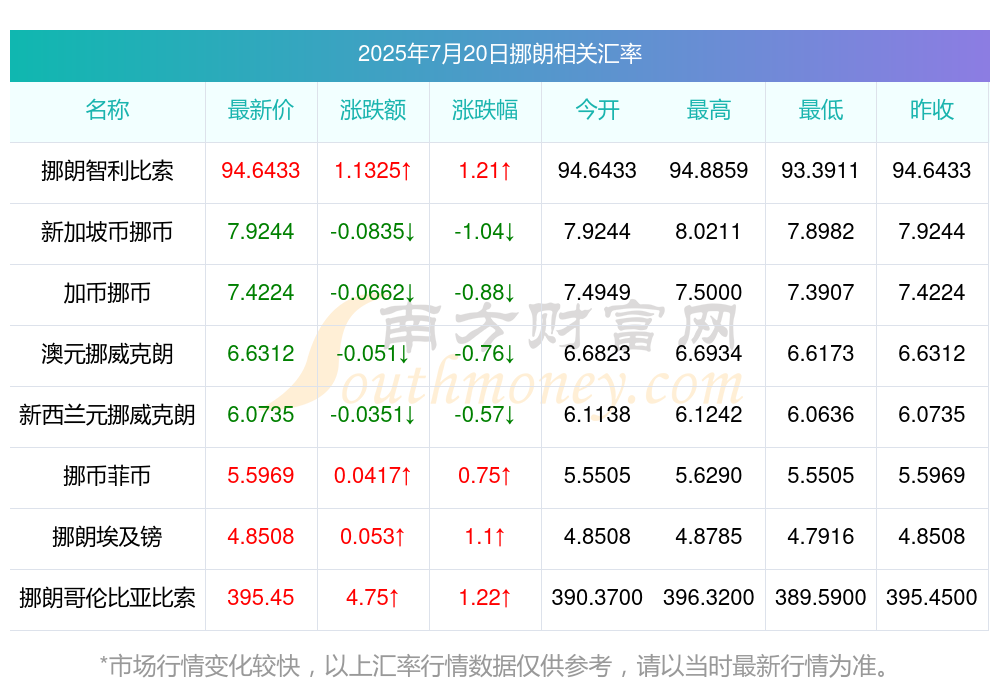Click the red latest price 5.5969
Screen dimensions: 1000x698
[261, 476]
